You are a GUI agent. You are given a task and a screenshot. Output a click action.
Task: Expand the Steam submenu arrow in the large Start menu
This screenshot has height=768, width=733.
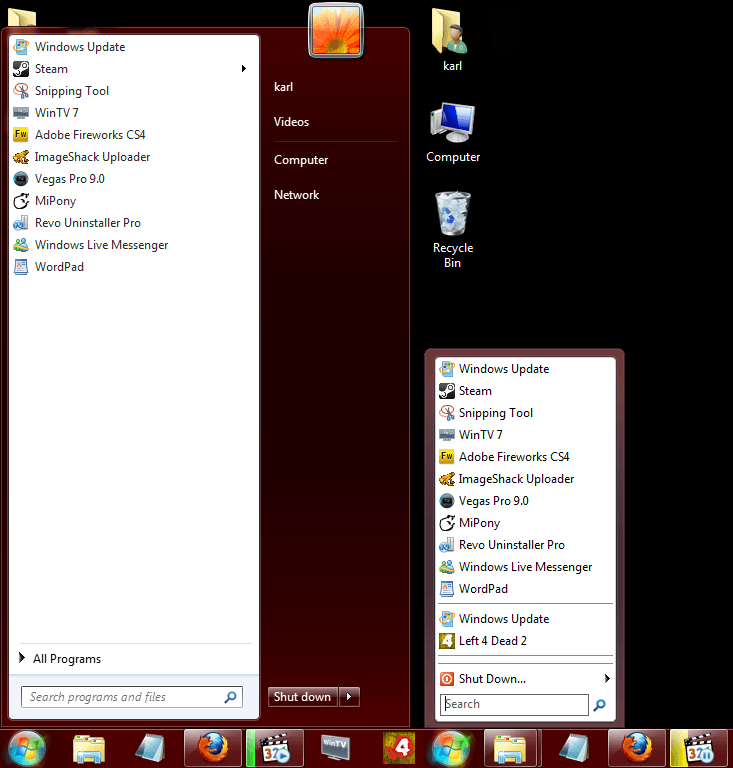[244, 69]
